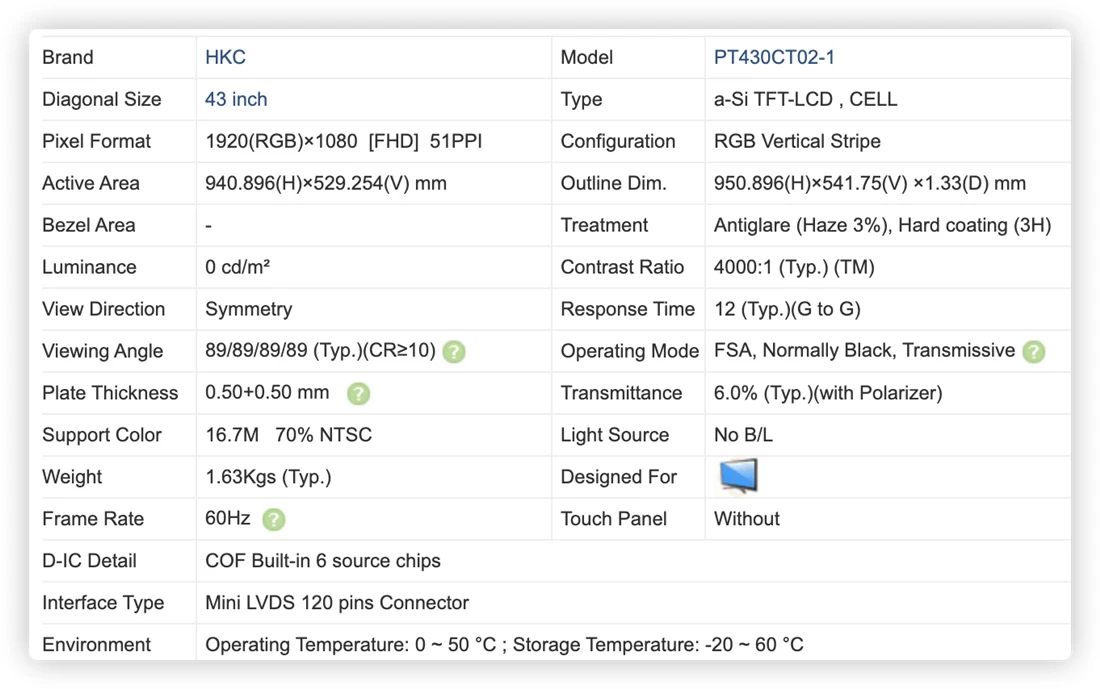This screenshot has width=1100, height=689.
Task: Click help icon beside Operating Mode value
Action: [x=1033, y=352]
